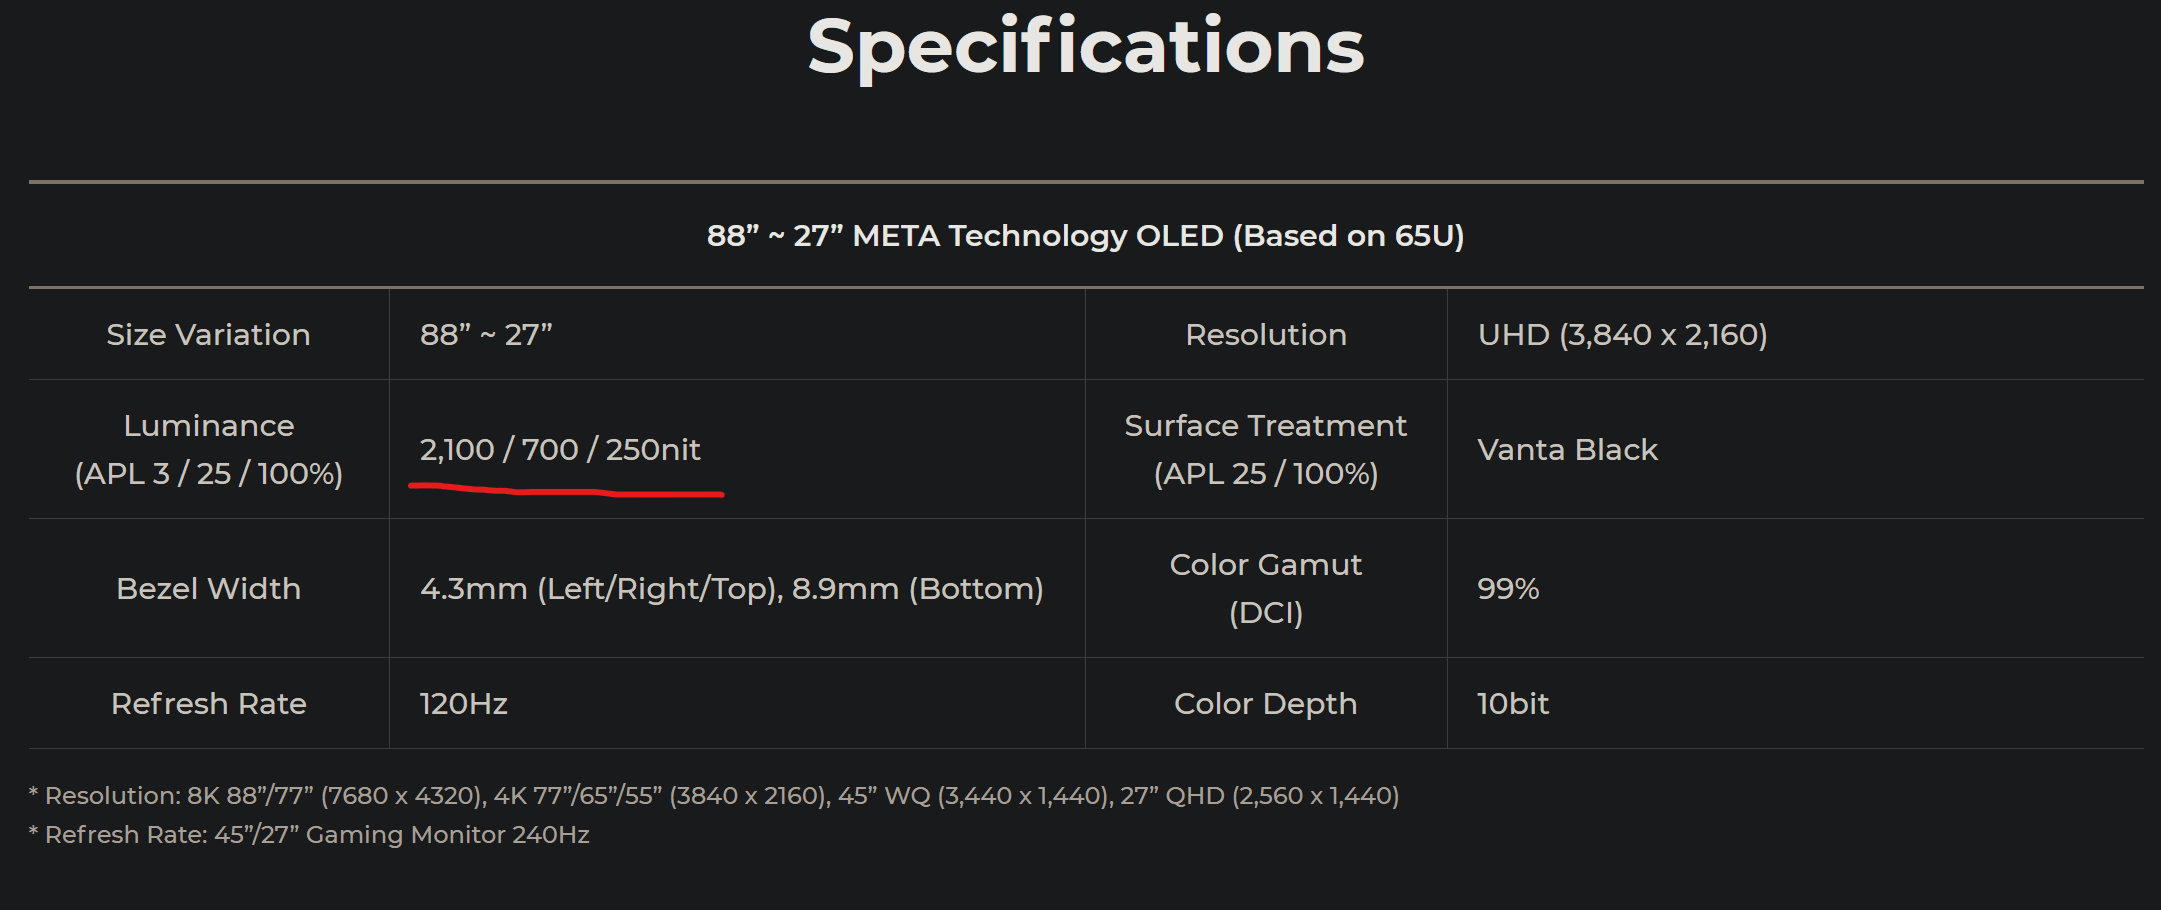Image resolution: width=2161 pixels, height=910 pixels.
Task: Click the Specifications heading
Action: pos(1086,47)
